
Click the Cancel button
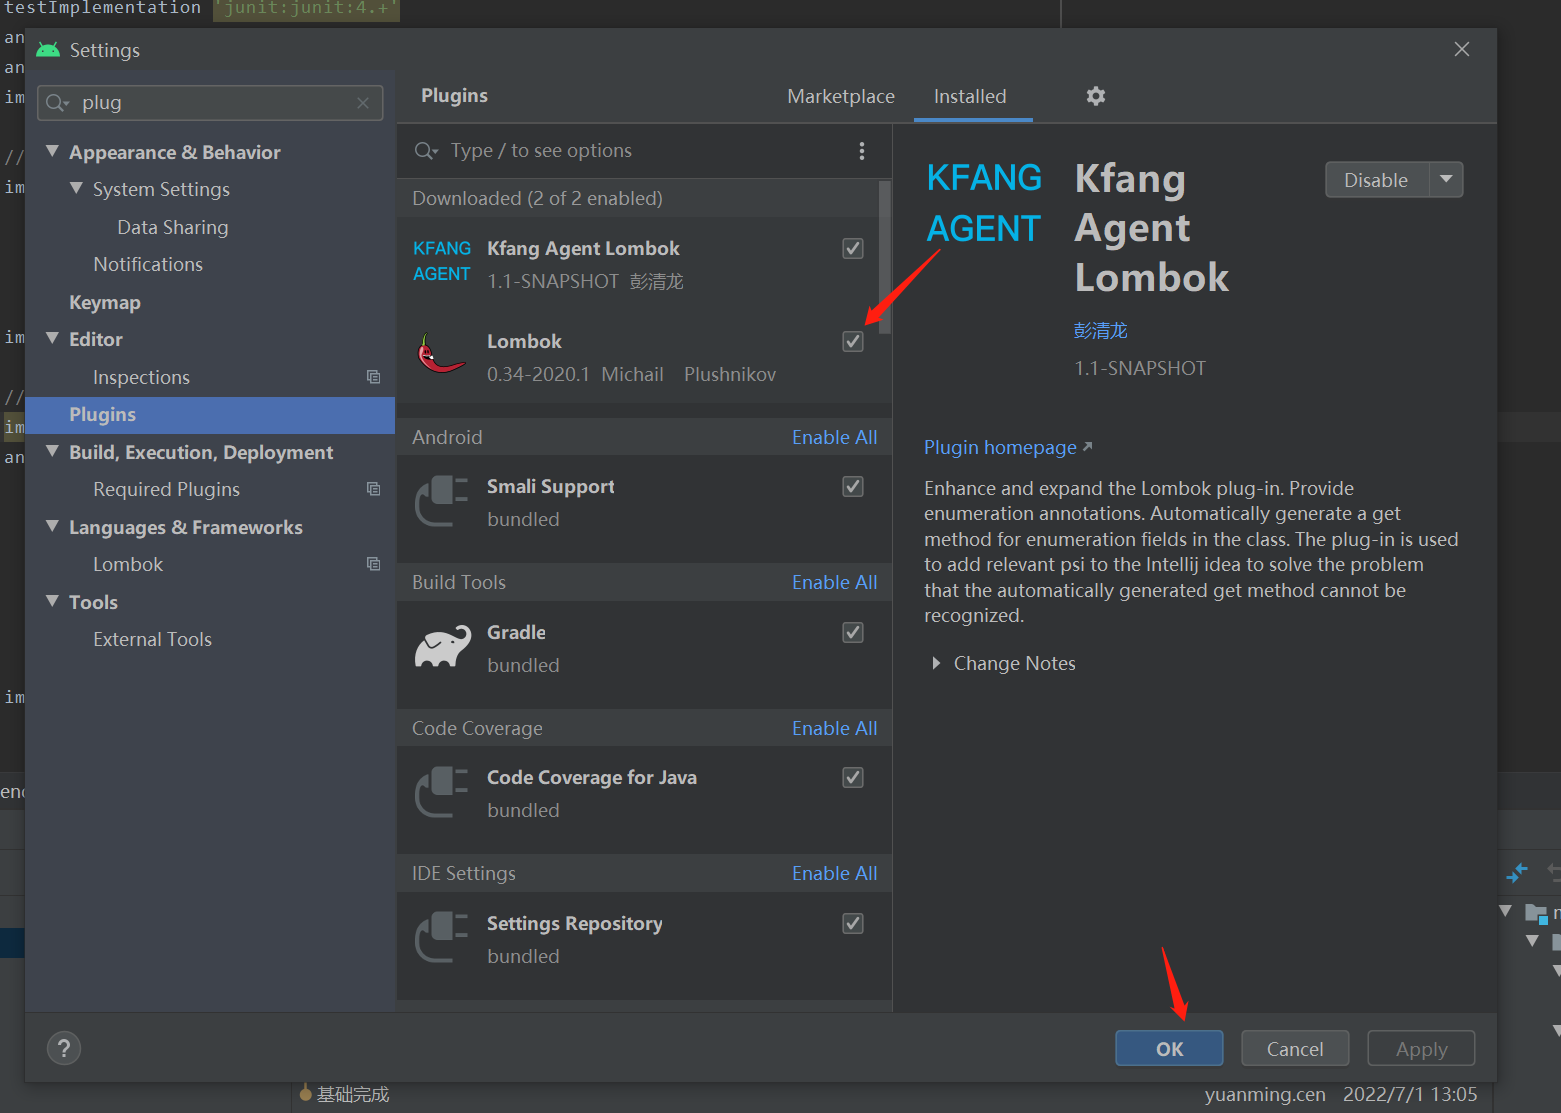(1295, 1048)
